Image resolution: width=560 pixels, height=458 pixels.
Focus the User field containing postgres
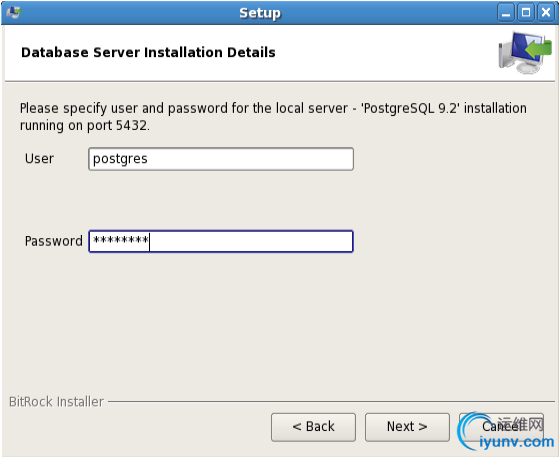221,159
